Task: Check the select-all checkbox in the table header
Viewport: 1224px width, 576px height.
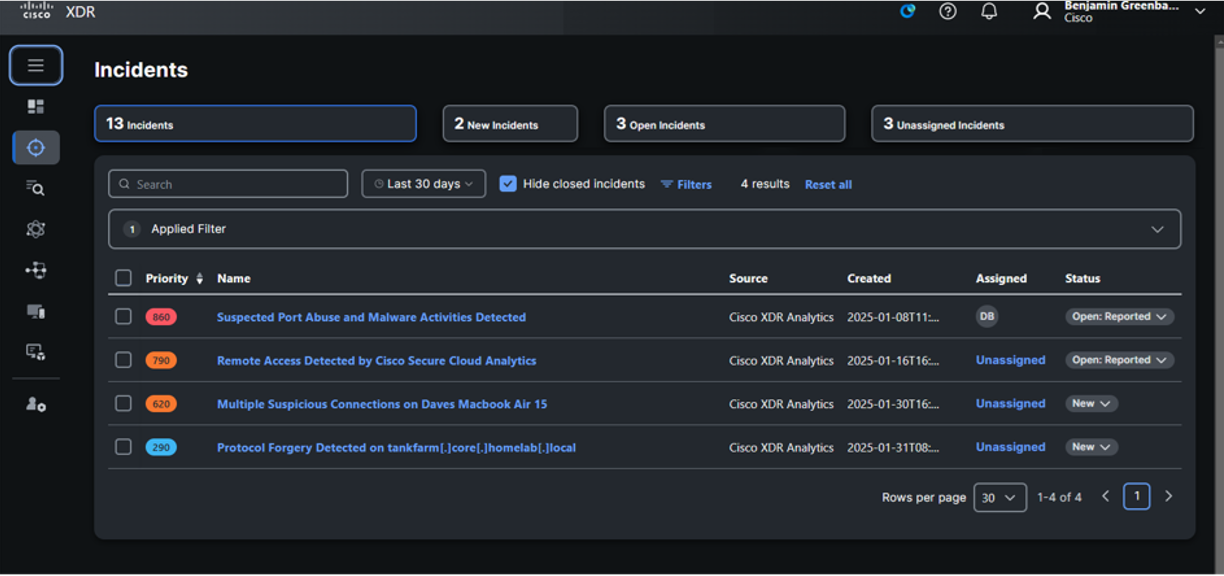Action: point(124,278)
